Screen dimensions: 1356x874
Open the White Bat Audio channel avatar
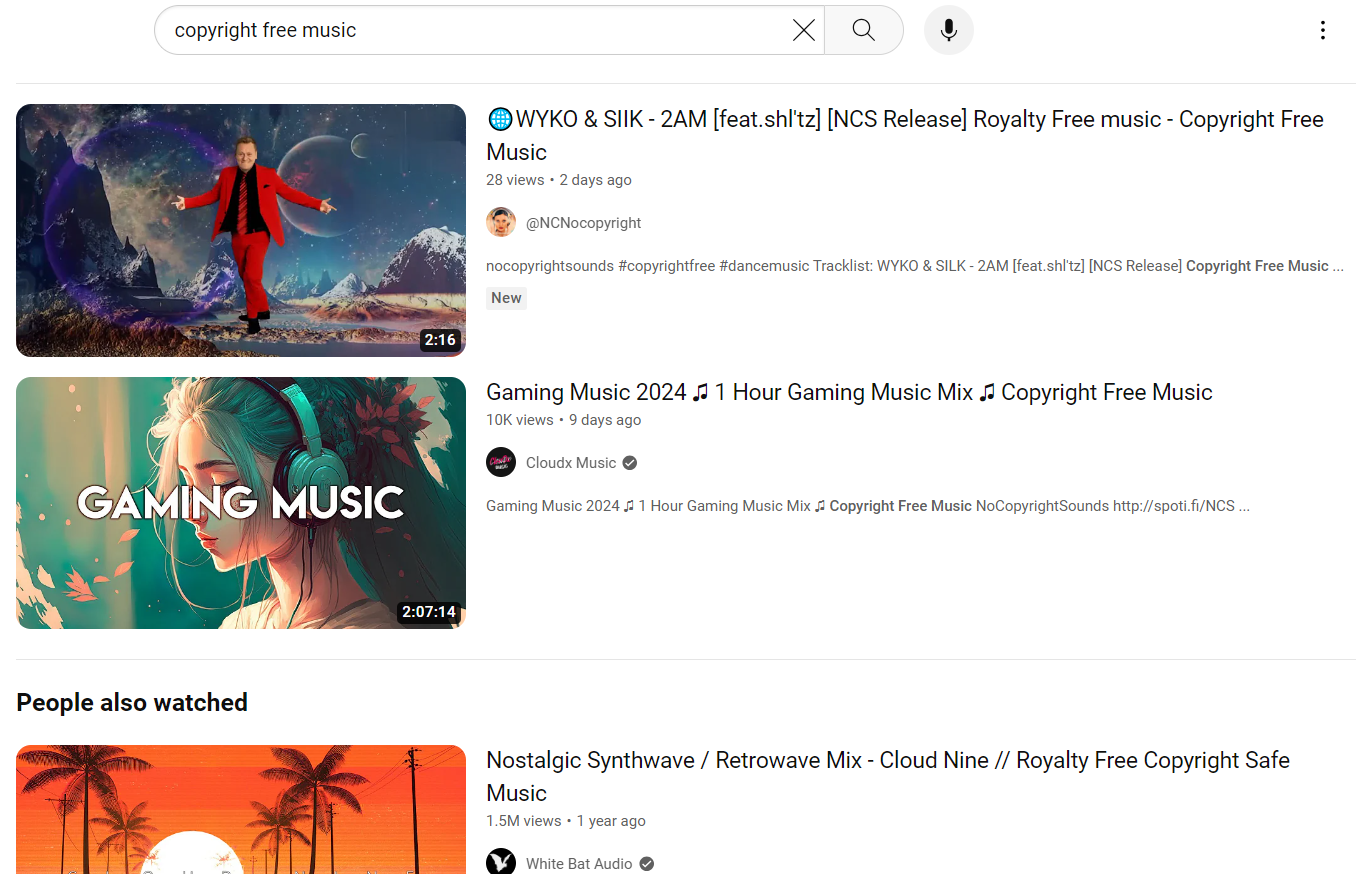point(501,863)
